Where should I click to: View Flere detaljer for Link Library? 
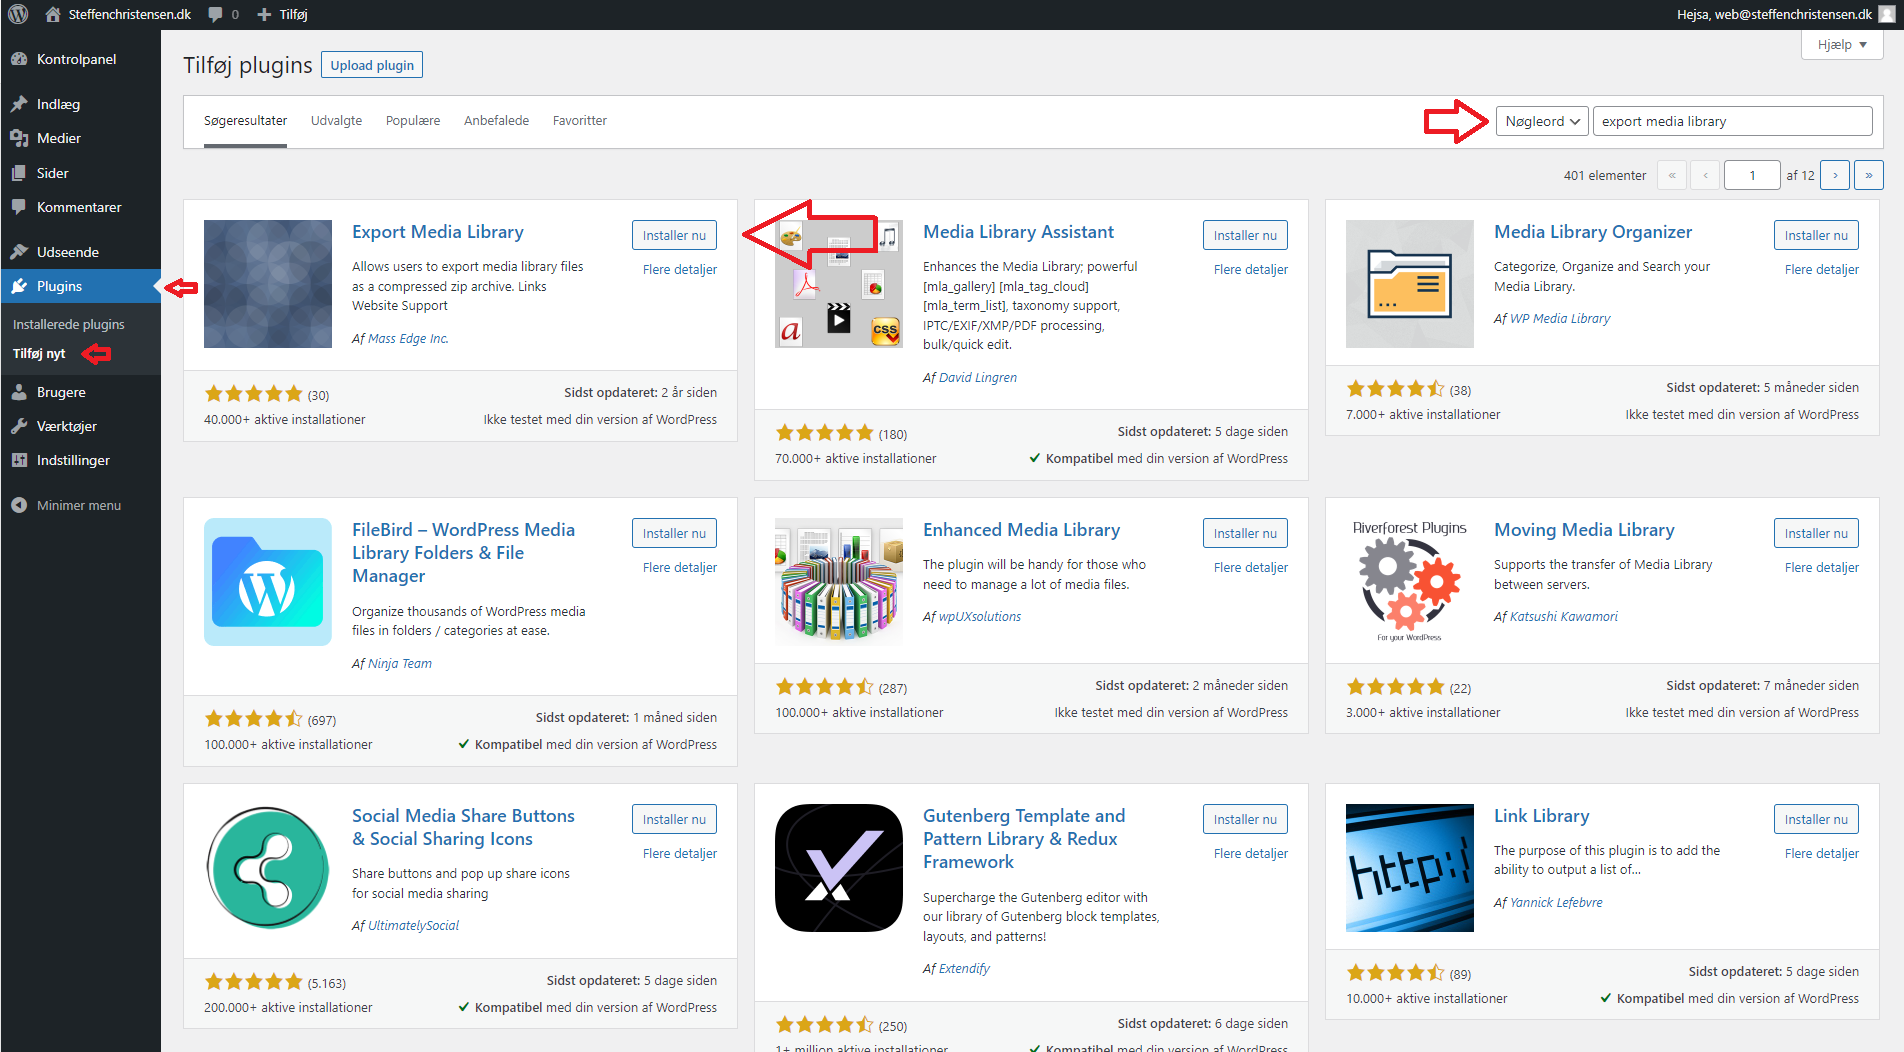point(1822,853)
